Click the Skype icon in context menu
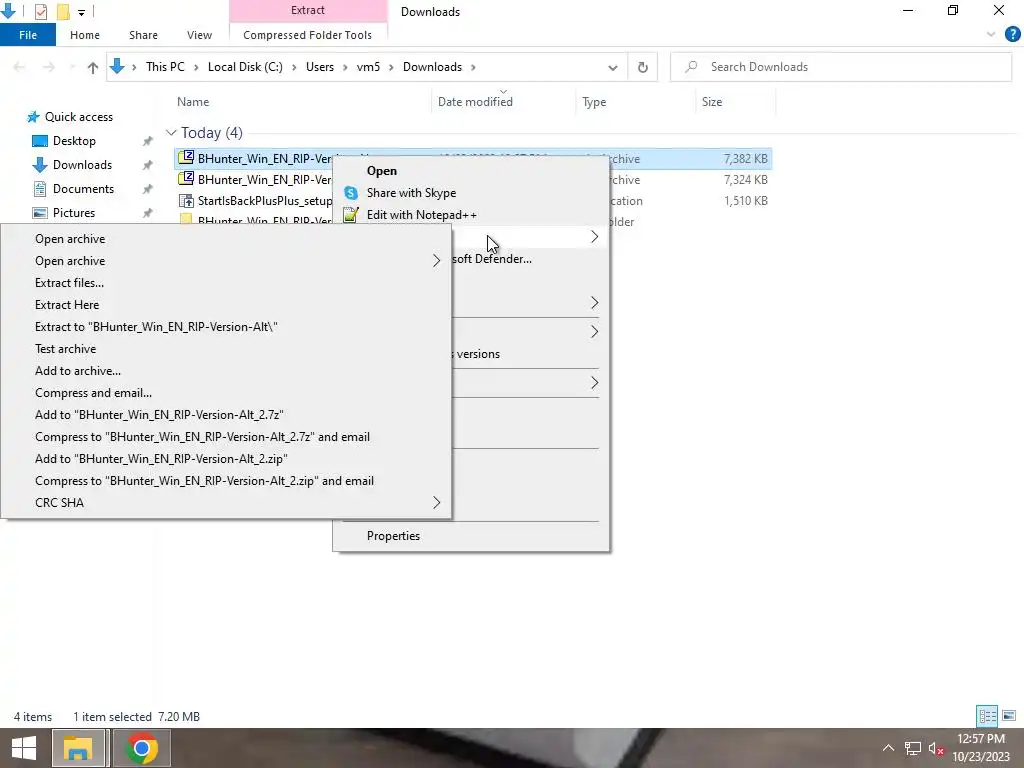This screenshot has width=1024, height=768. pyautogui.click(x=351, y=193)
